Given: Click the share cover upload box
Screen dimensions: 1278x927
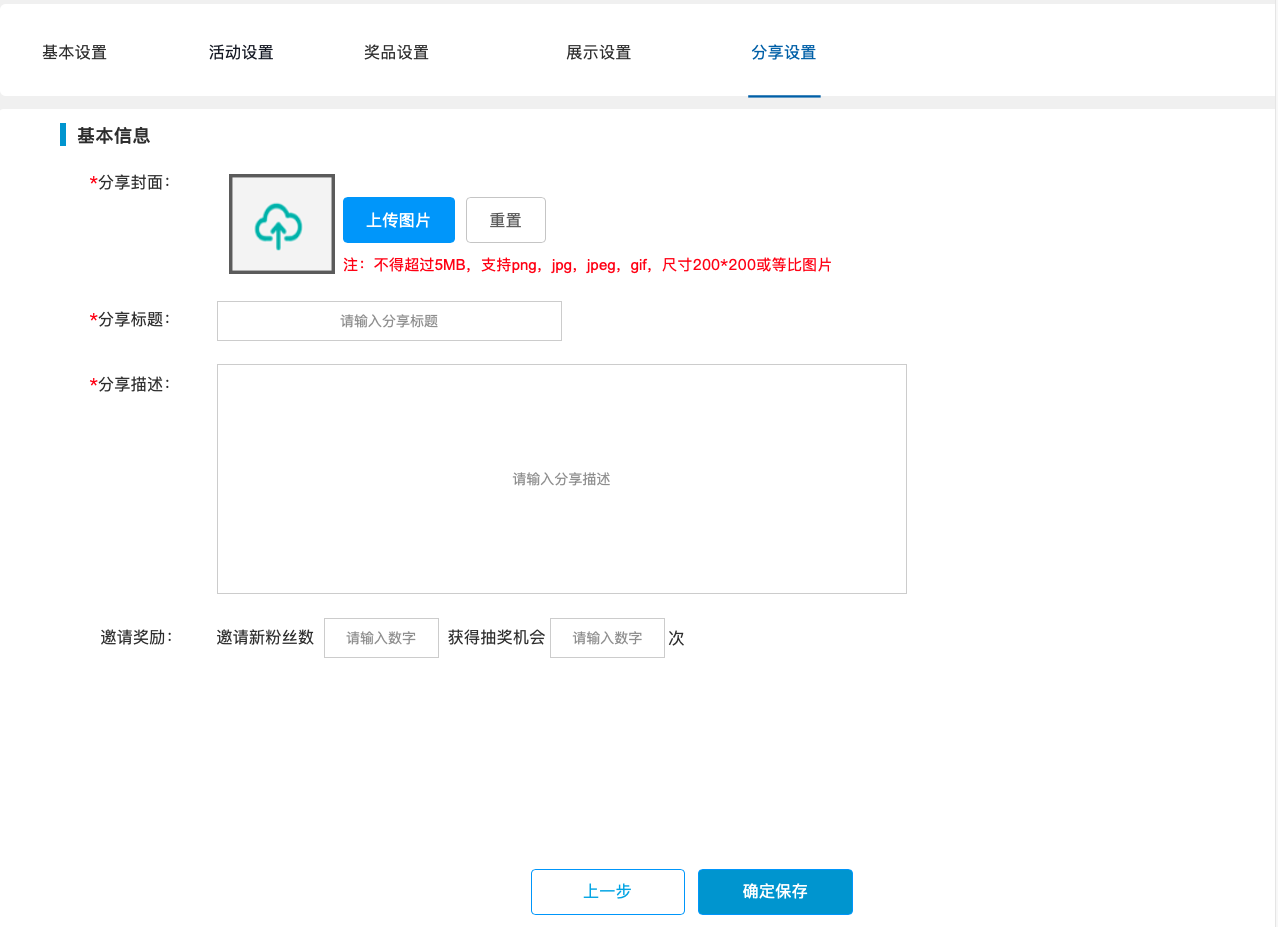Looking at the screenshot, I should (x=281, y=222).
